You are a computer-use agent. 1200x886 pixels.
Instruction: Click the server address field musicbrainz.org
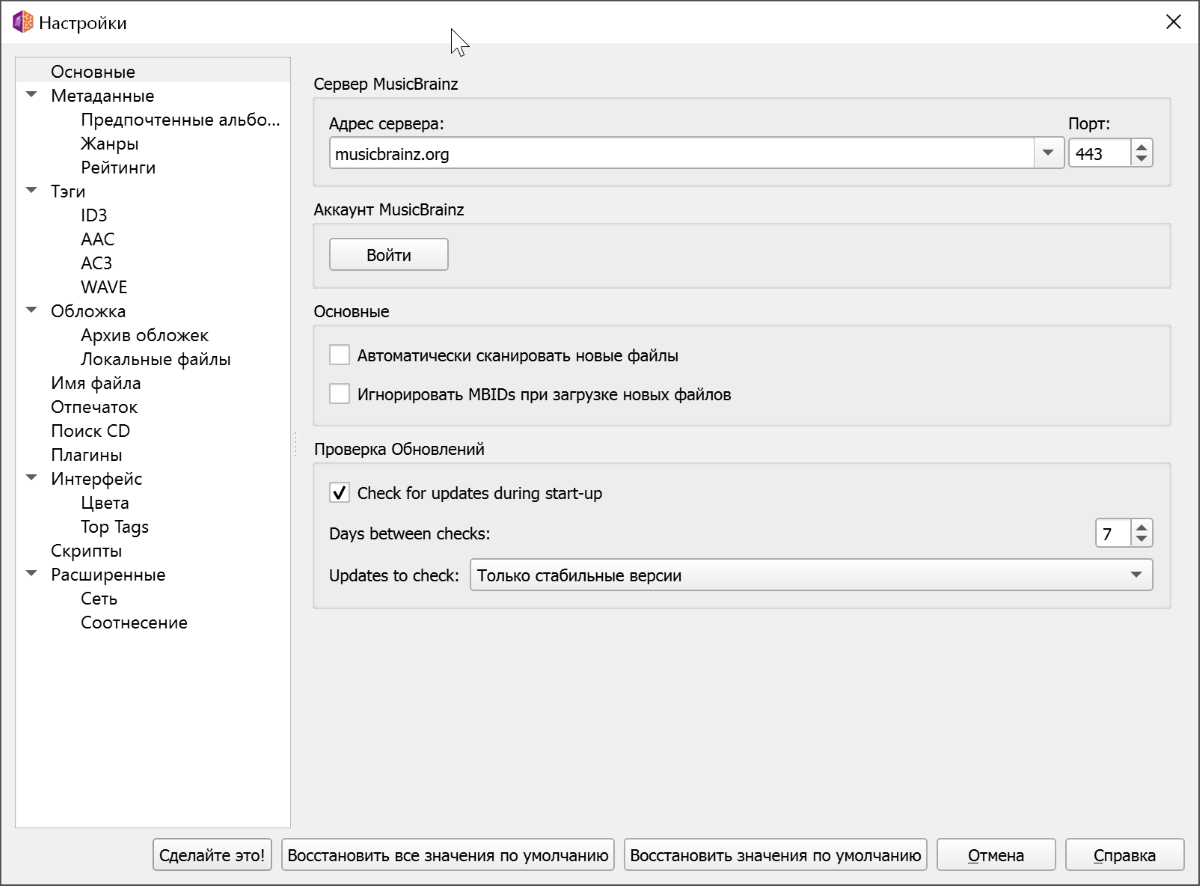coord(682,154)
